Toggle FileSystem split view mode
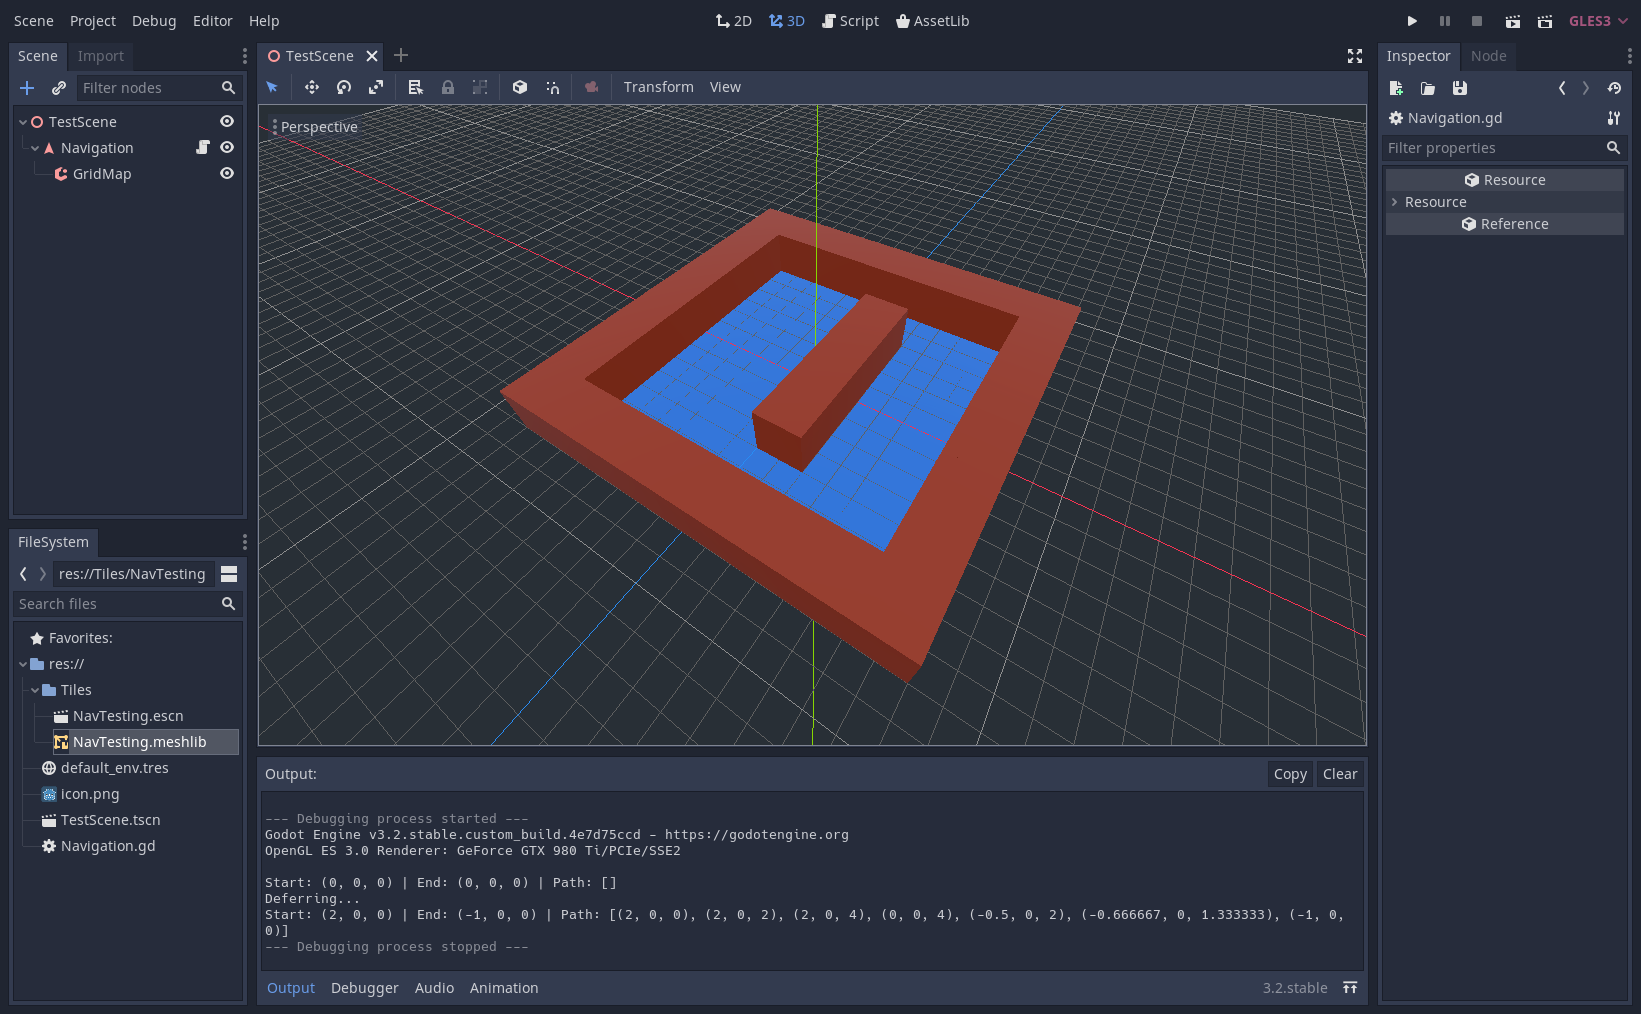Viewport: 1641px width, 1014px height. click(229, 574)
